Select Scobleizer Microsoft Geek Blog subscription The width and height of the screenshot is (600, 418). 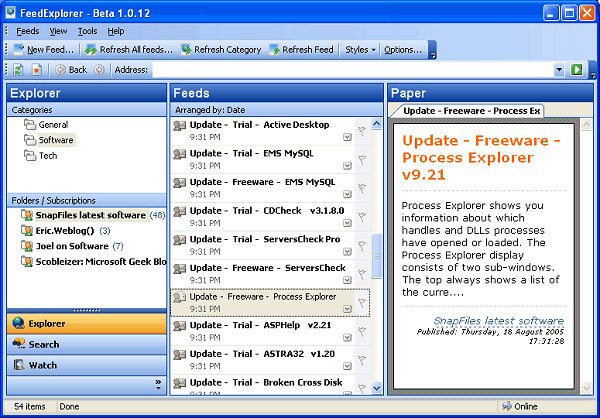[x=94, y=262]
